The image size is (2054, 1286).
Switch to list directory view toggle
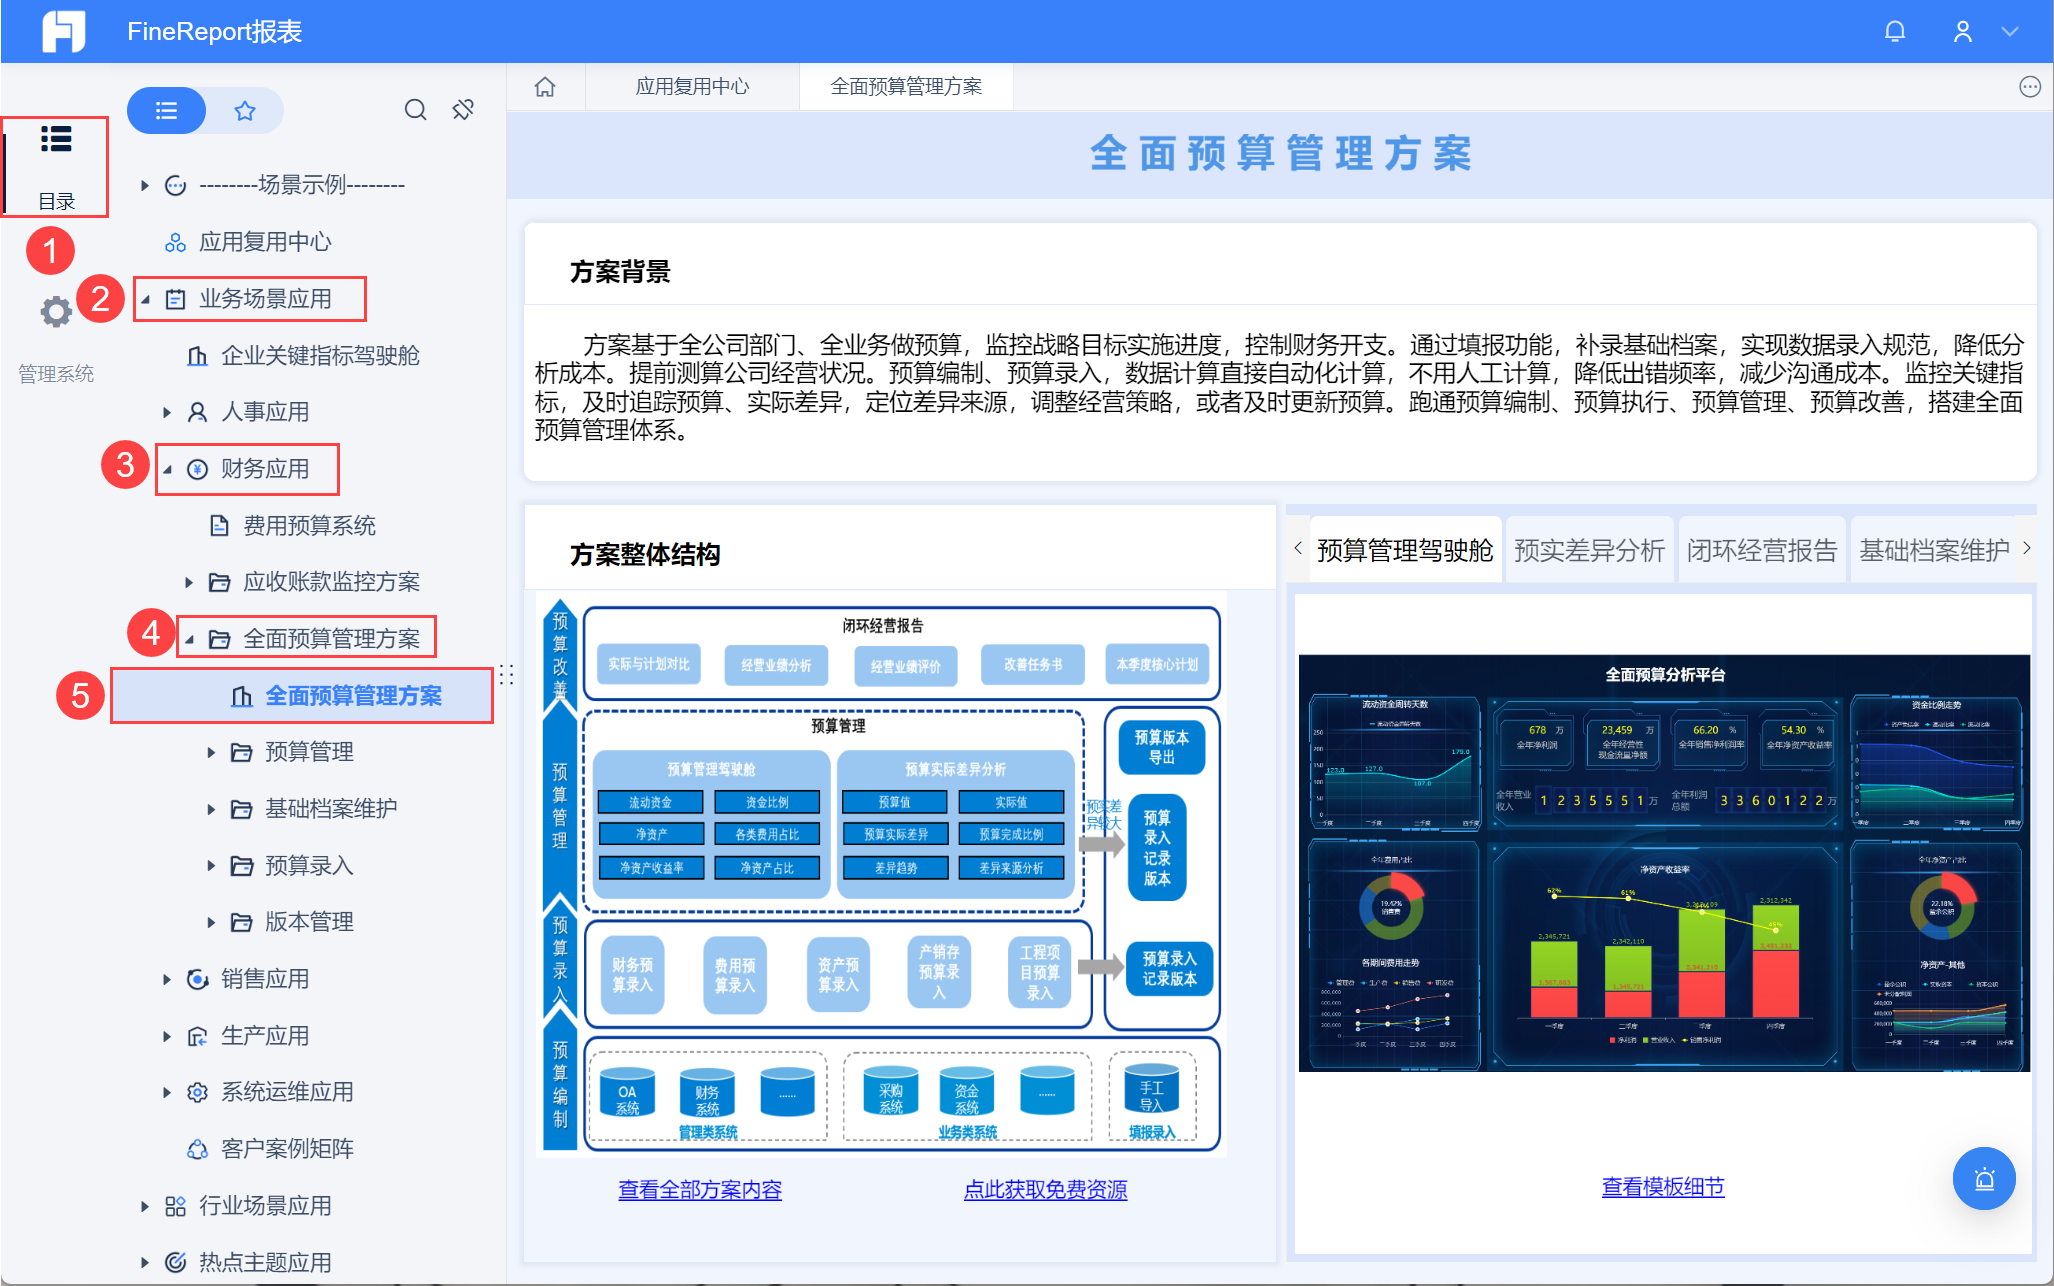tap(167, 110)
